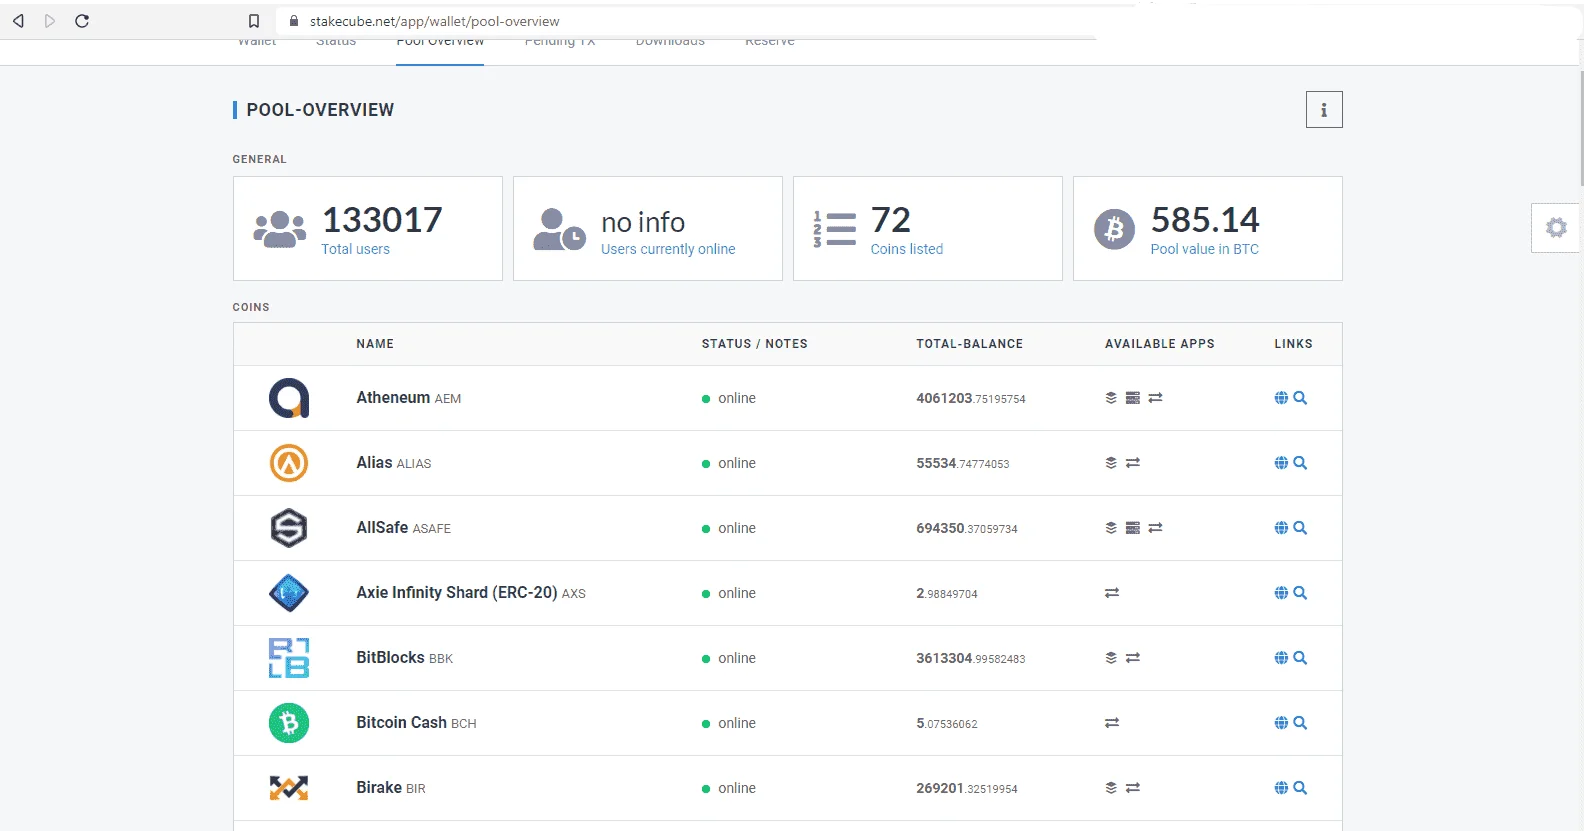Viewport: 1585px width, 831px height.
Task: Click the masternode server icon for Atheneum
Action: (1133, 398)
